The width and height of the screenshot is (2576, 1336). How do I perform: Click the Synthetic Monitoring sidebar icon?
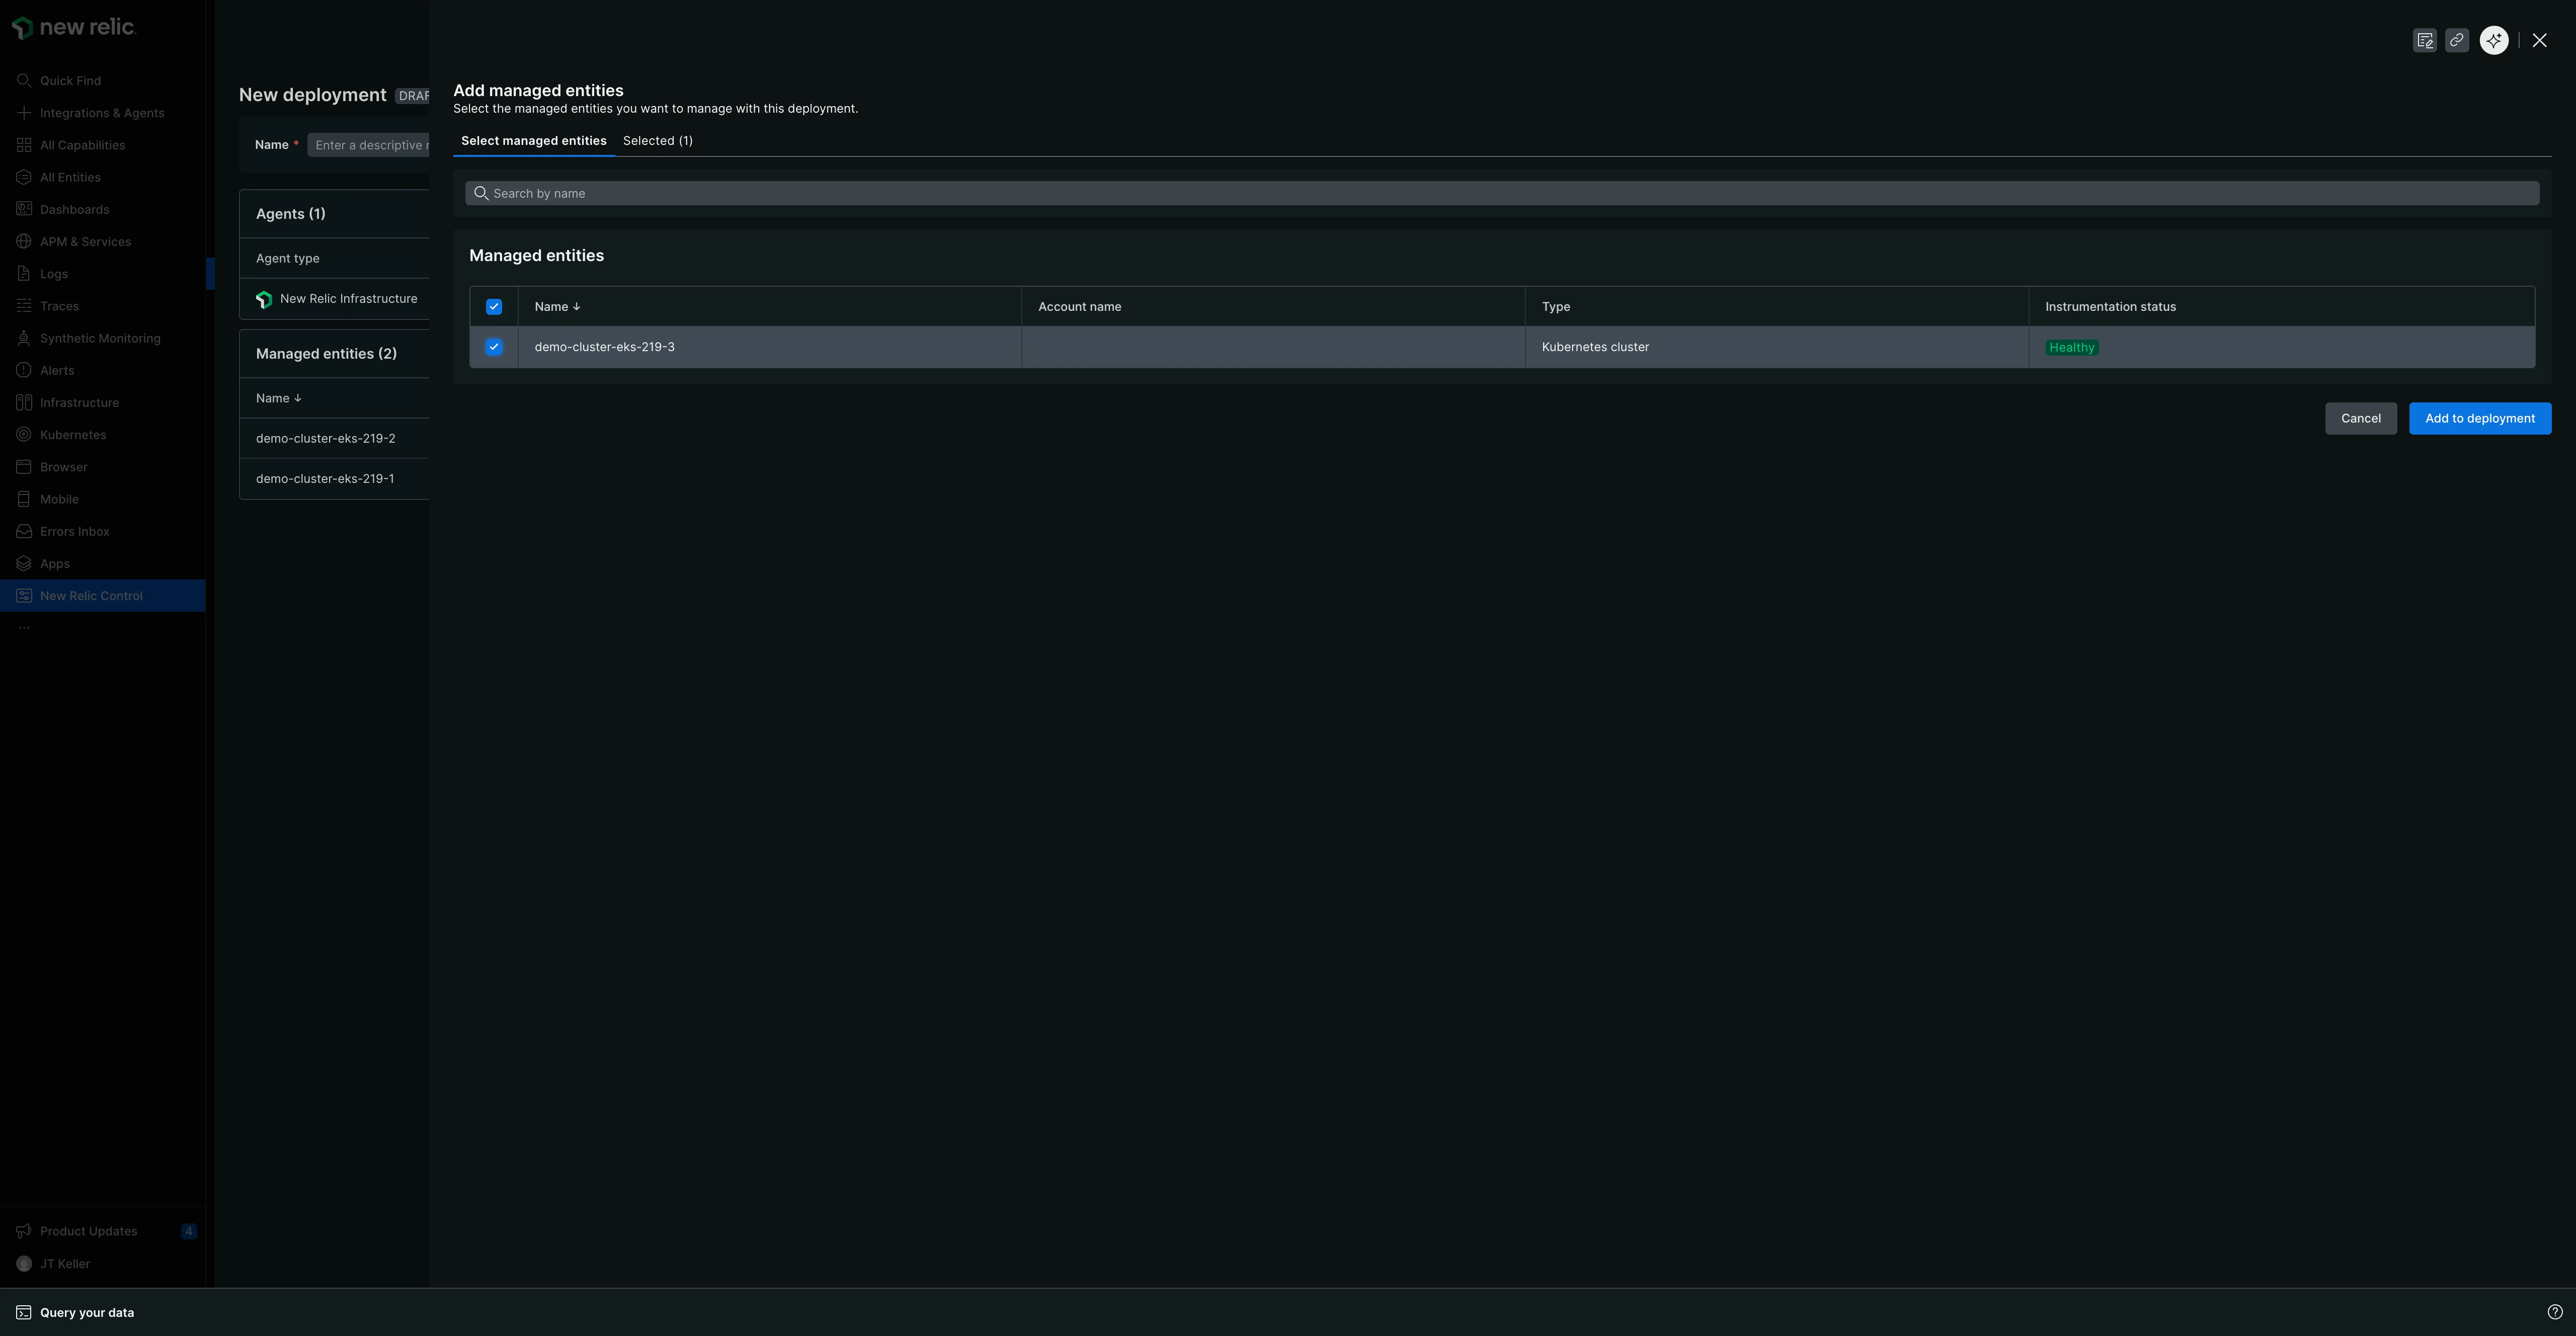24,339
